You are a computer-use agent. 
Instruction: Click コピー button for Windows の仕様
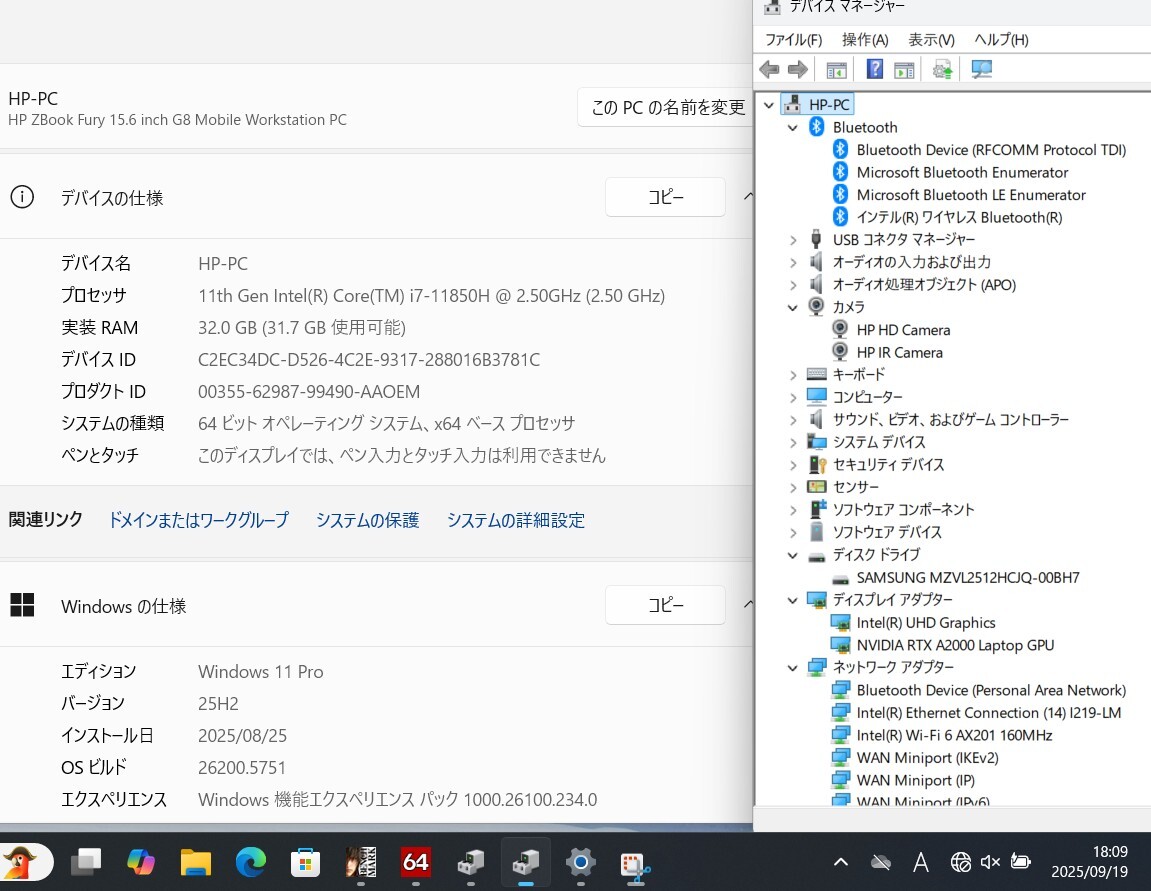click(665, 605)
